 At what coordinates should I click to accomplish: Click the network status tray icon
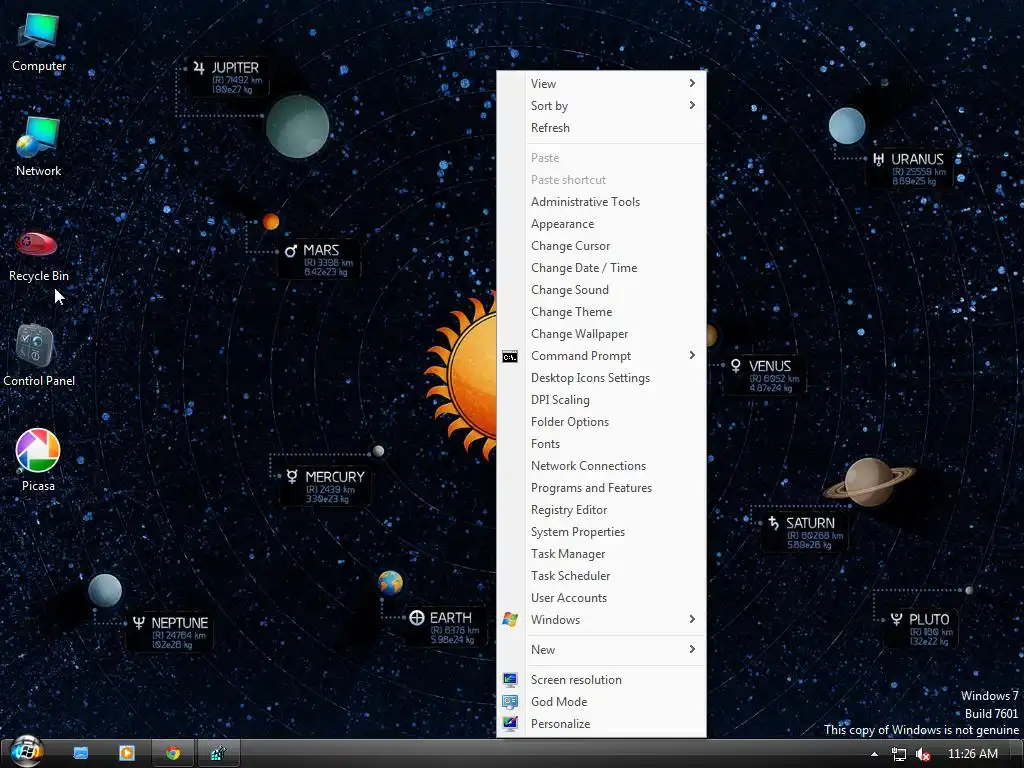(x=899, y=754)
